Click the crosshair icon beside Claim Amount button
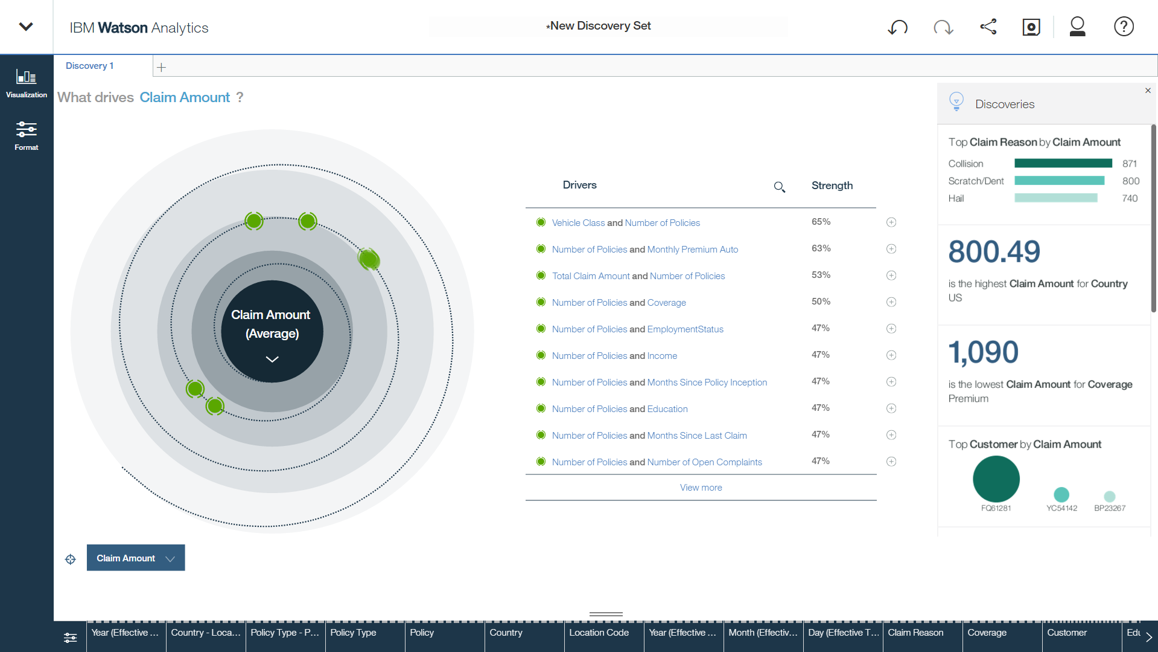This screenshot has height=652, width=1158. tap(70, 559)
